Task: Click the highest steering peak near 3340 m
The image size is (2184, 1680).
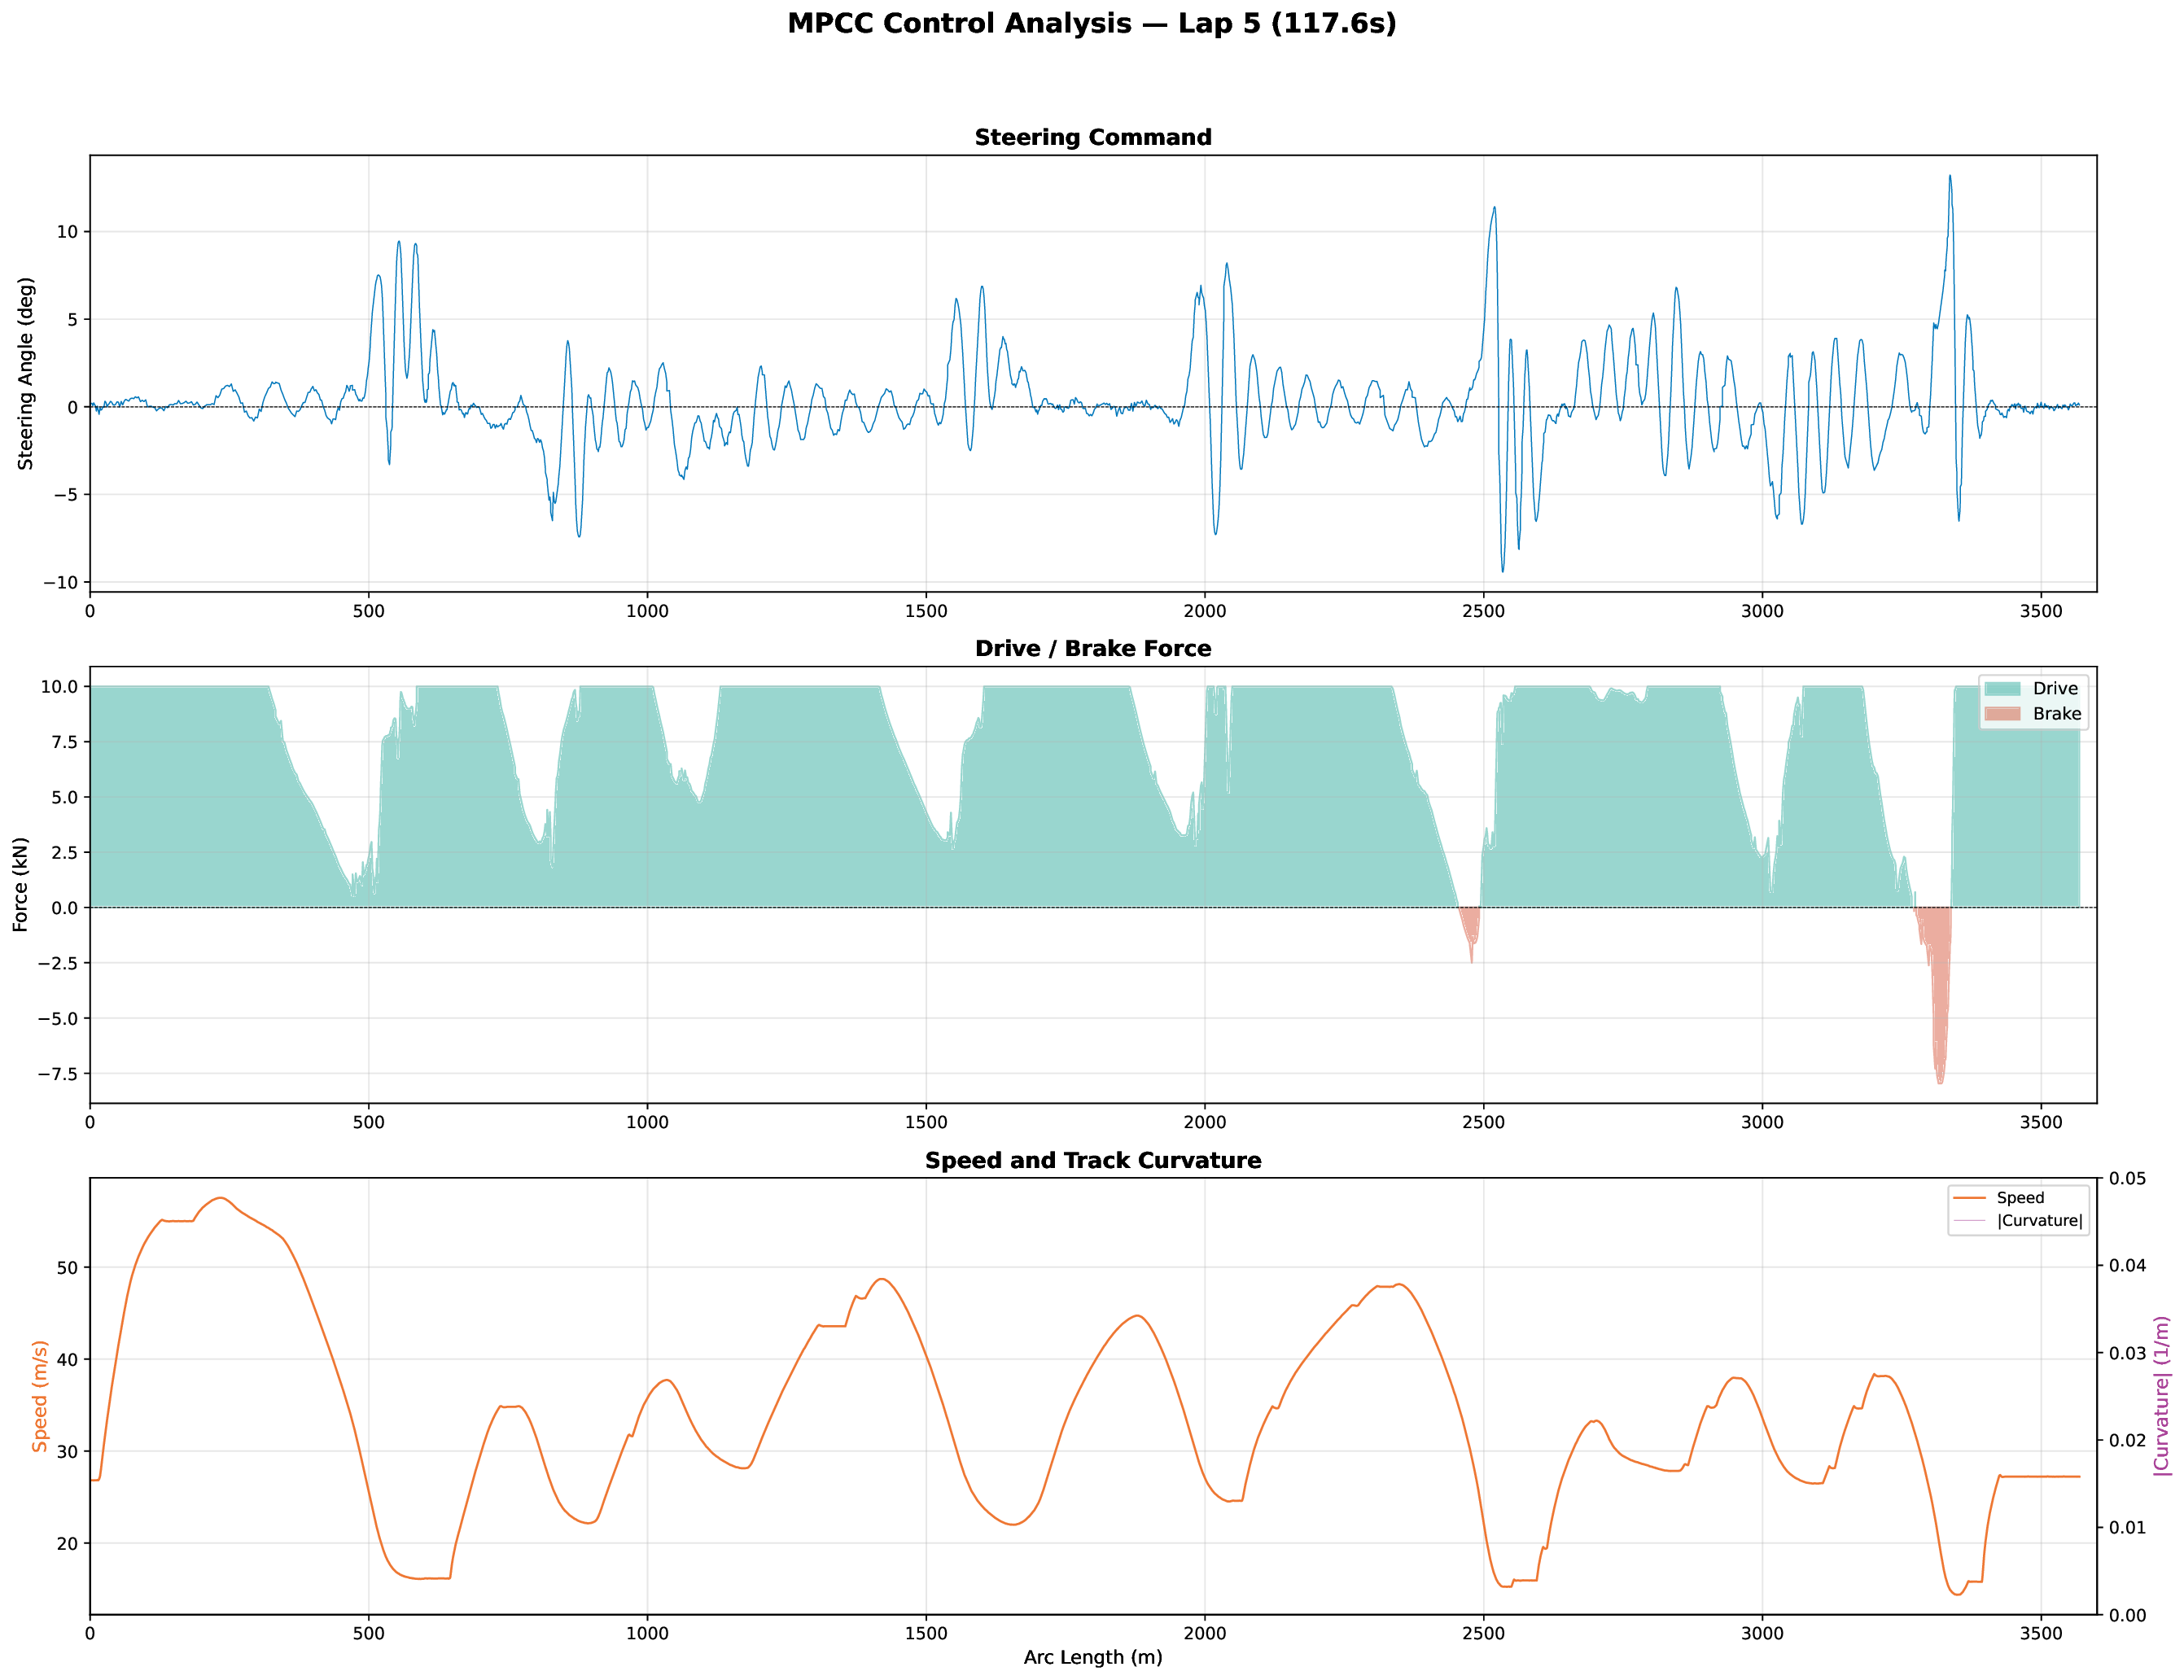Action: (1949, 177)
